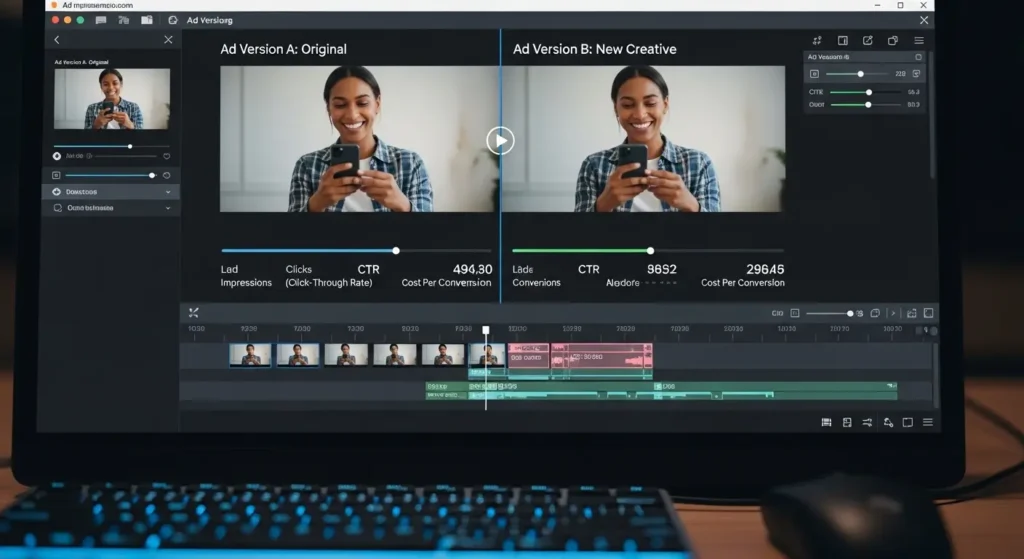Viewport: 1024px width, 559px height.
Task: Click the edit pencil icon in top-right toolbar
Action: pos(867,41)
